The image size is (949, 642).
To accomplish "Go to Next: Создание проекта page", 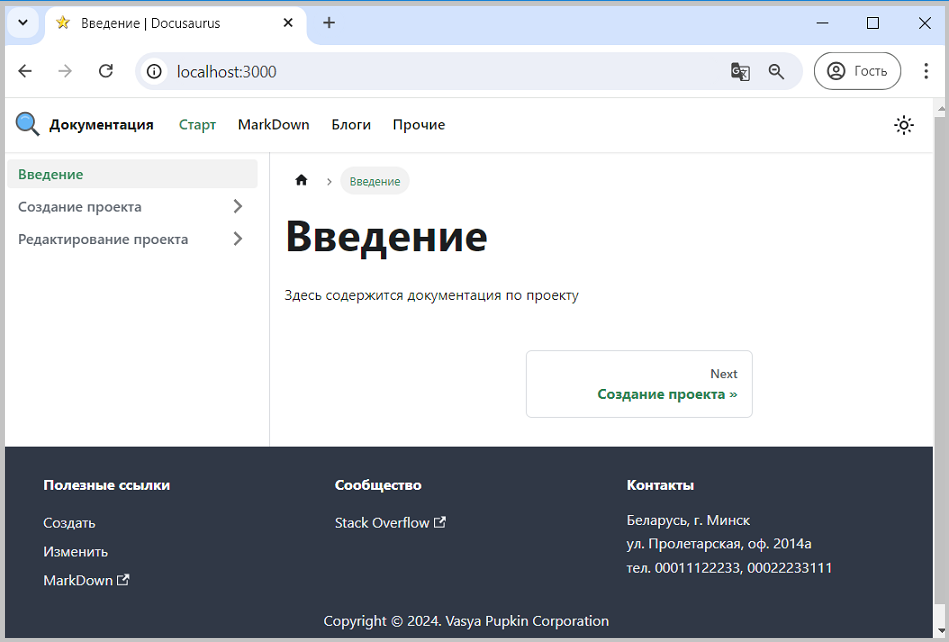I will pos(639,384).
